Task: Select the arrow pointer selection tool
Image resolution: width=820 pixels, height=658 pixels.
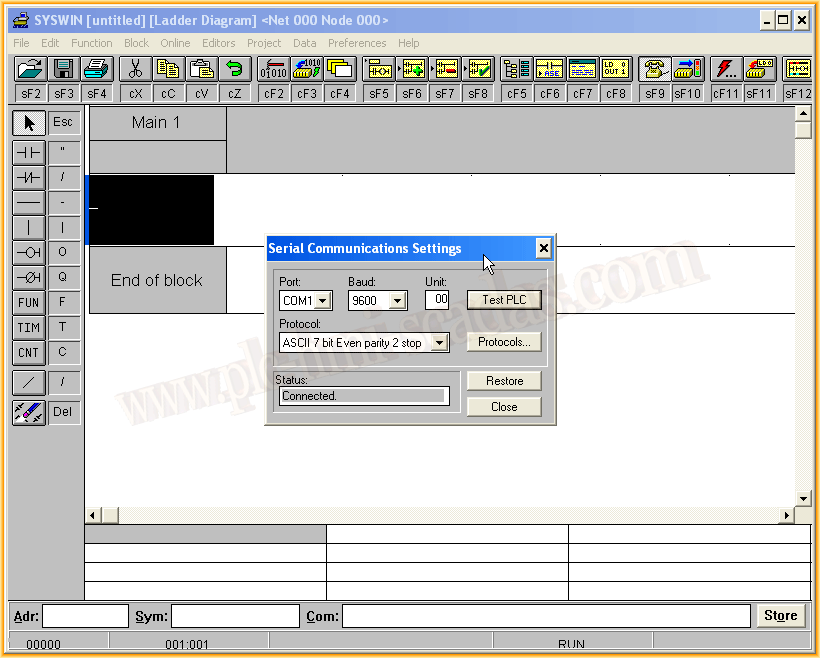Action: pos(28,123)
